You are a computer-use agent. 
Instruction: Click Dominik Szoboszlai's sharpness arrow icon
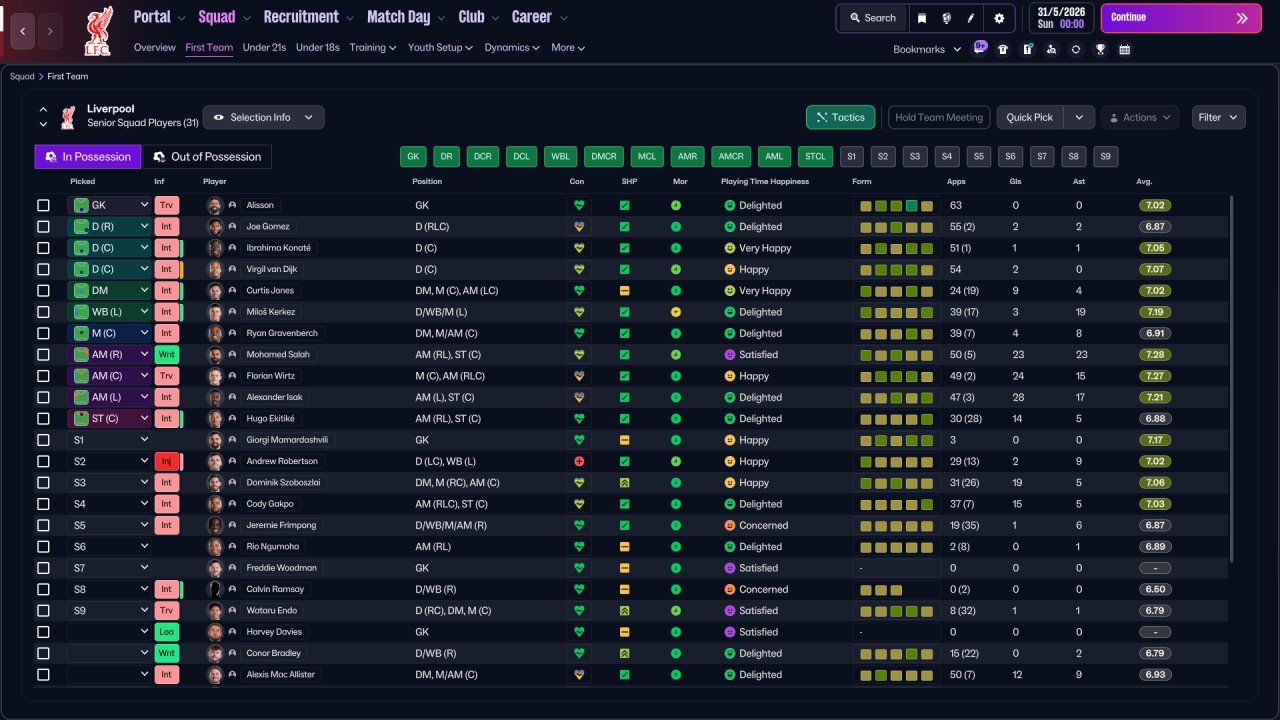[625, 483]
